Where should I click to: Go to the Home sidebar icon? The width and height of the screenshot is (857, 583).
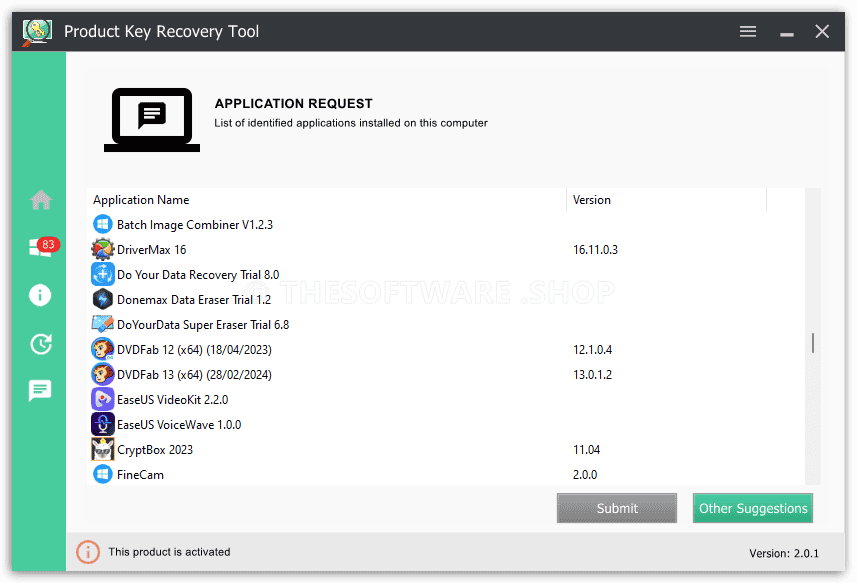(x=40, y=199)
